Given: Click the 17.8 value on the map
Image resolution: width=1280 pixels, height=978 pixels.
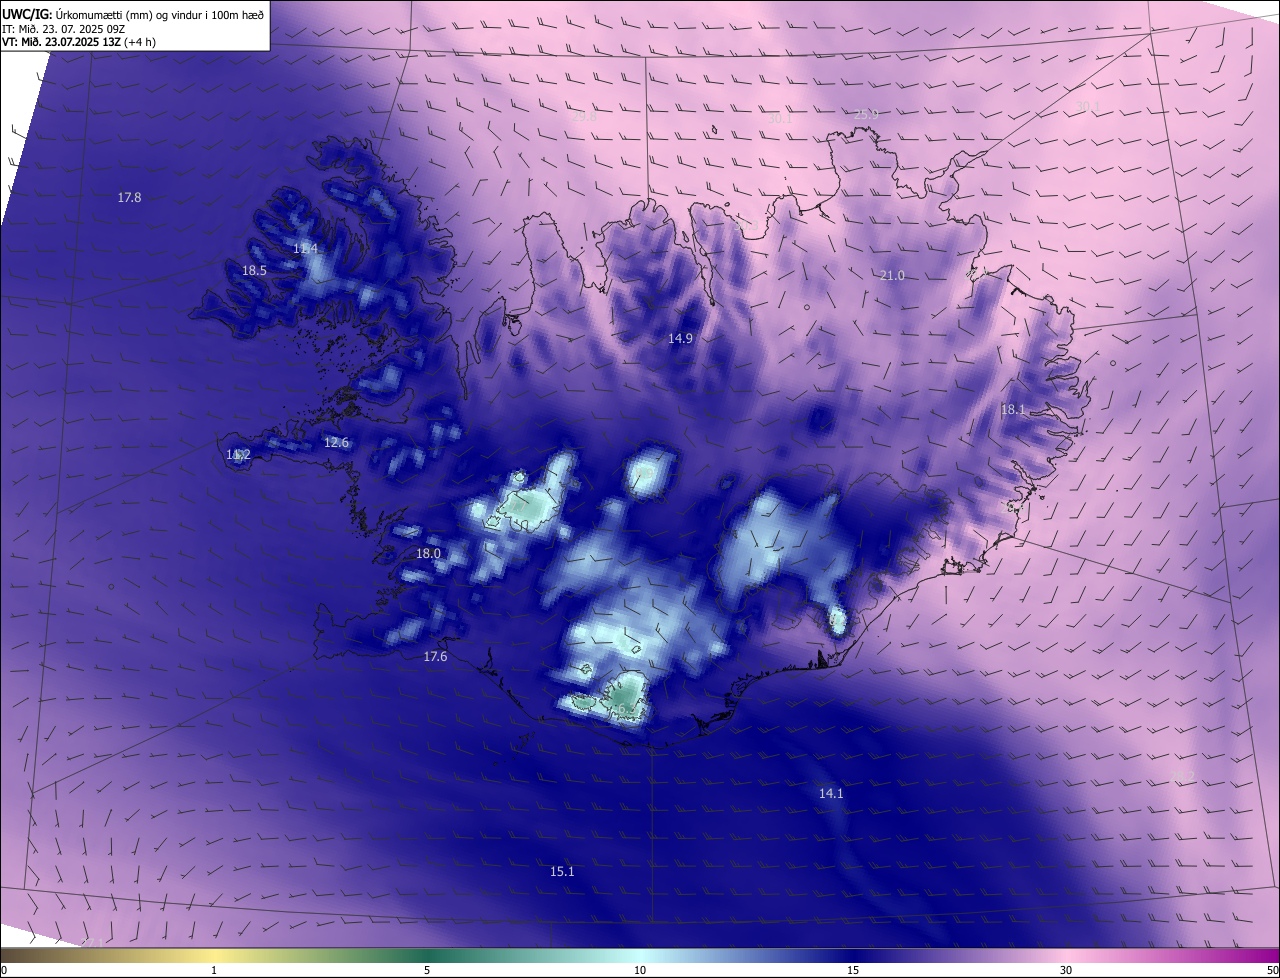Looking at the screenshot, I should click(129, 198).
